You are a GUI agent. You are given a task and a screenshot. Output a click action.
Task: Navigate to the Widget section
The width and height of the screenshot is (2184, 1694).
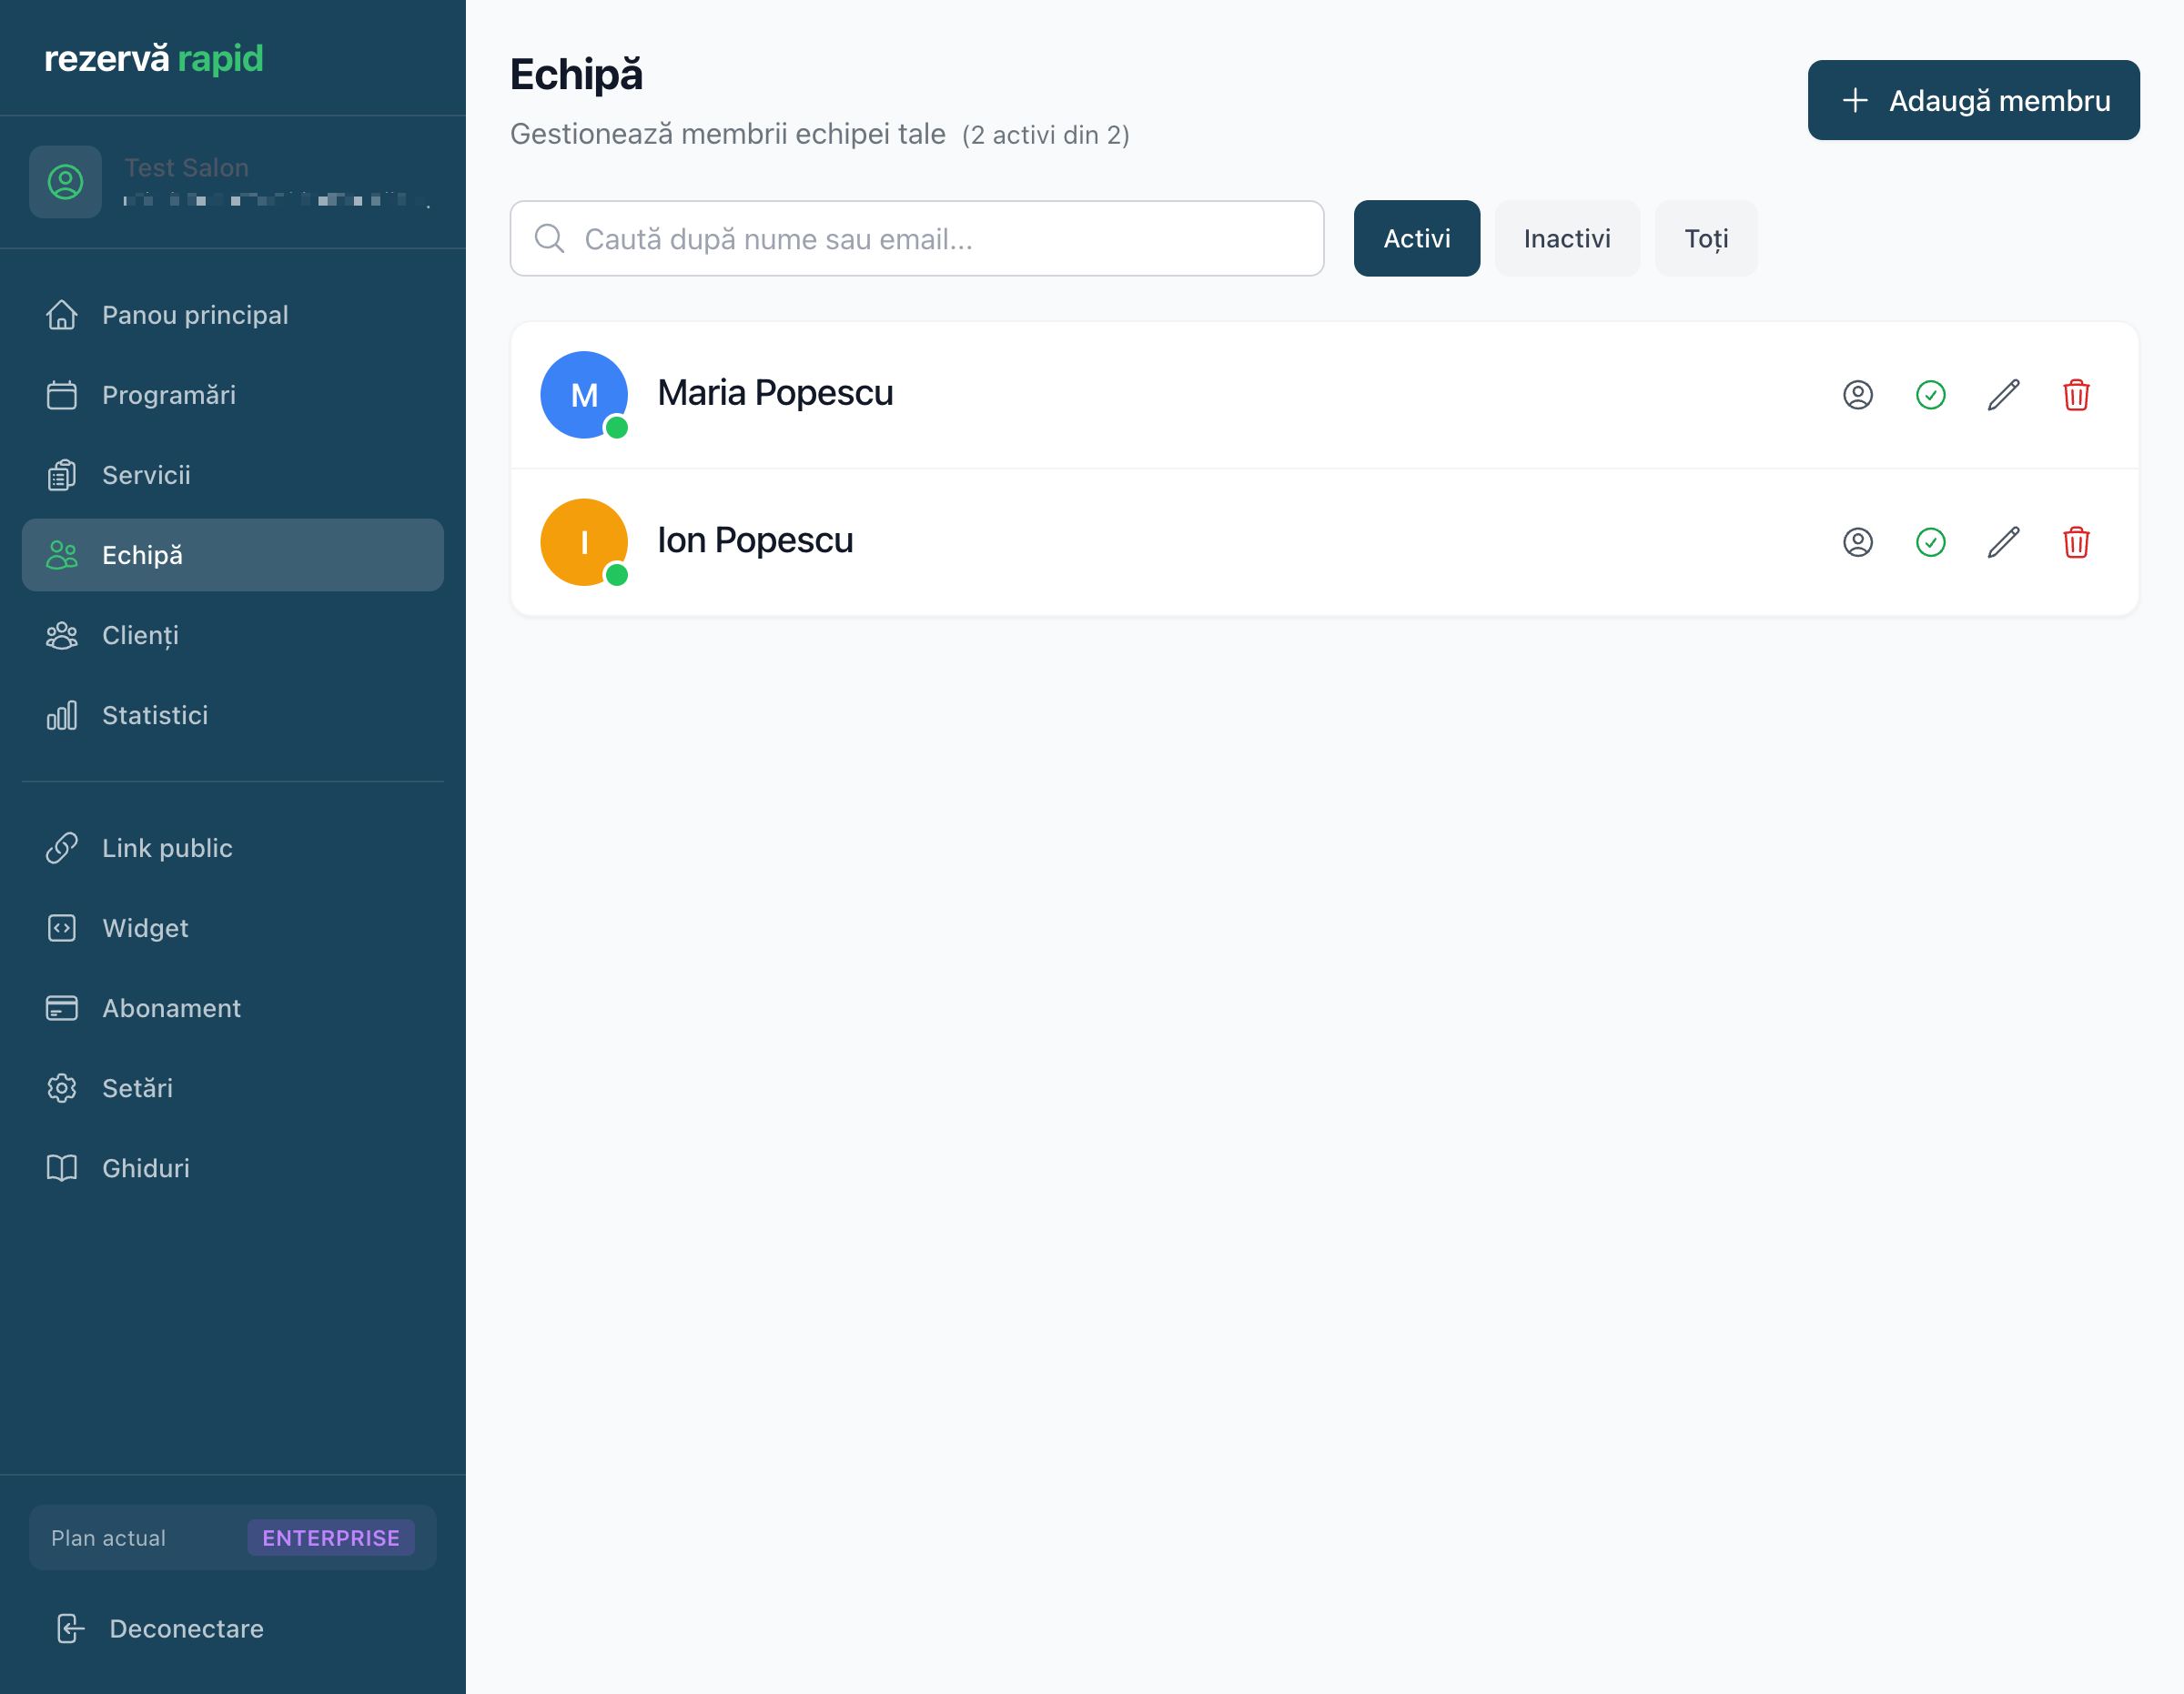point(145,928)
